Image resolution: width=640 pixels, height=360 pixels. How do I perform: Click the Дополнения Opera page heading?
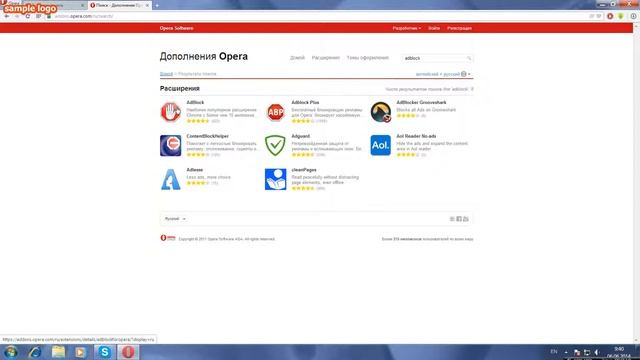click(x=203, y=56)
